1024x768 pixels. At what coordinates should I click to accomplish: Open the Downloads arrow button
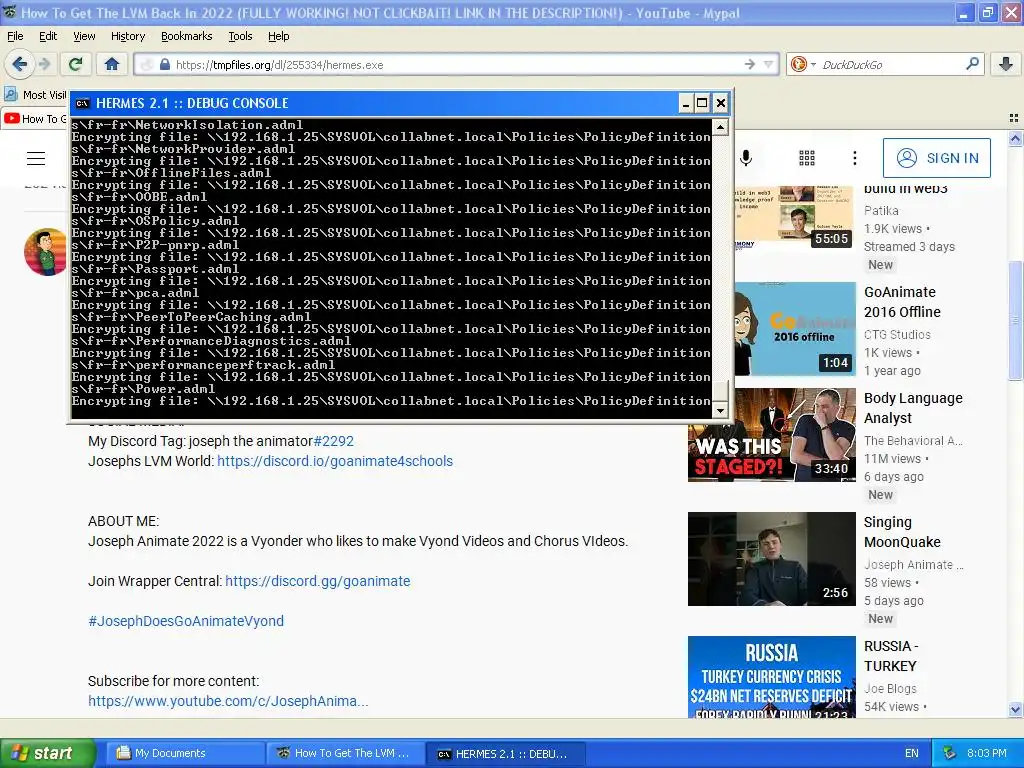click(1006, 64)
